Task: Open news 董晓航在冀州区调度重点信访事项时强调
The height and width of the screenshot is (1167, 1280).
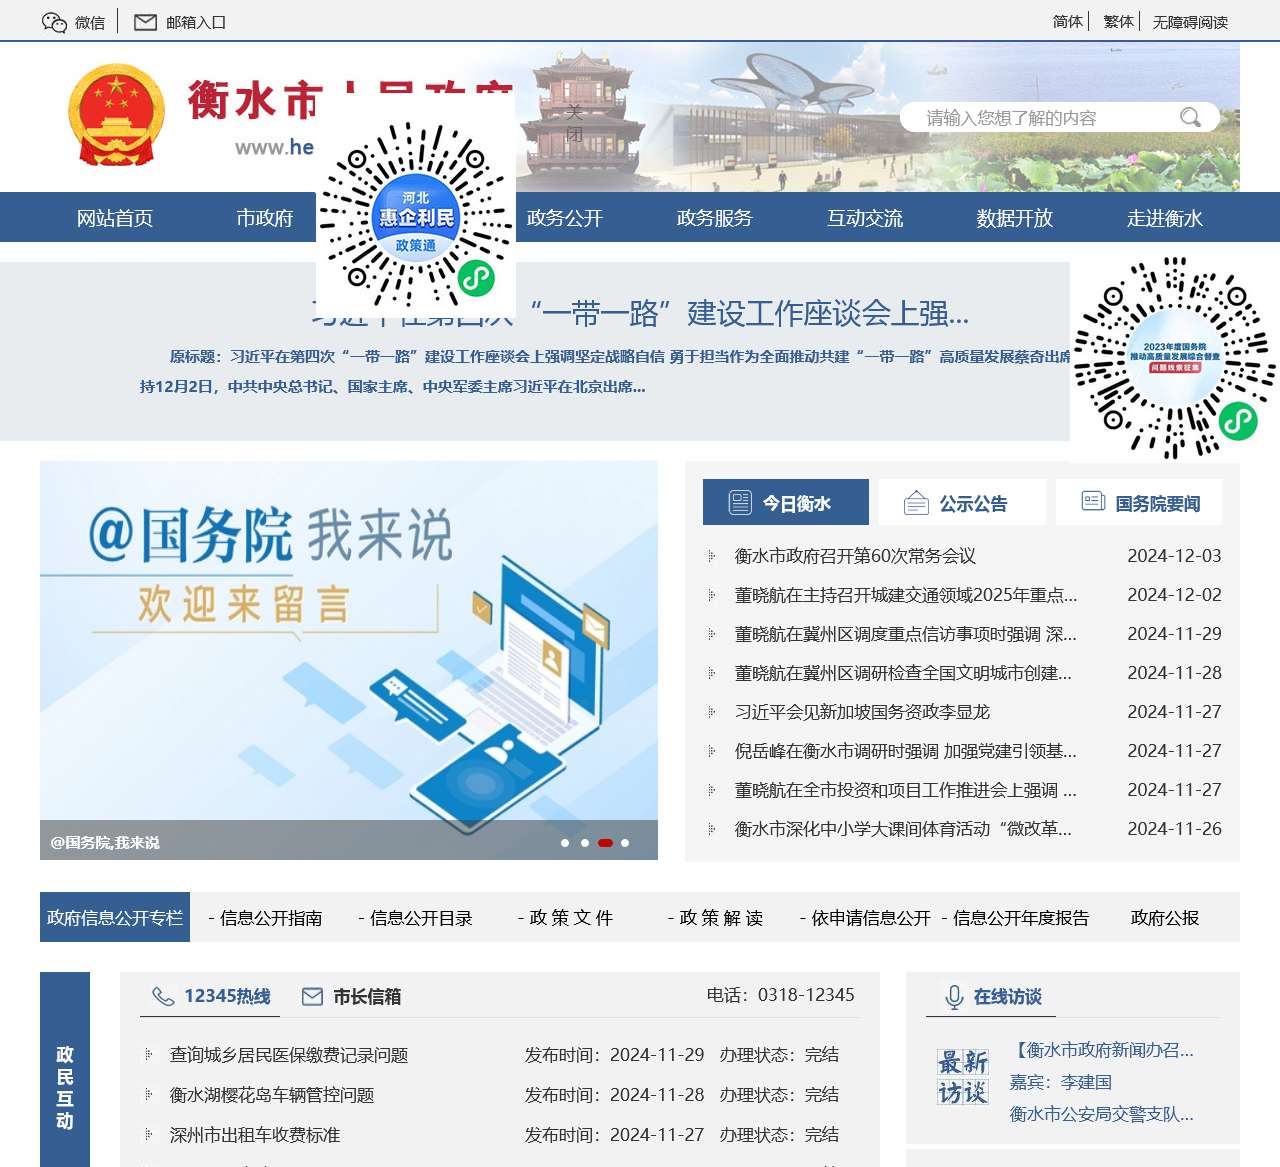Action: pyautogui.click(x=906, y=634)
